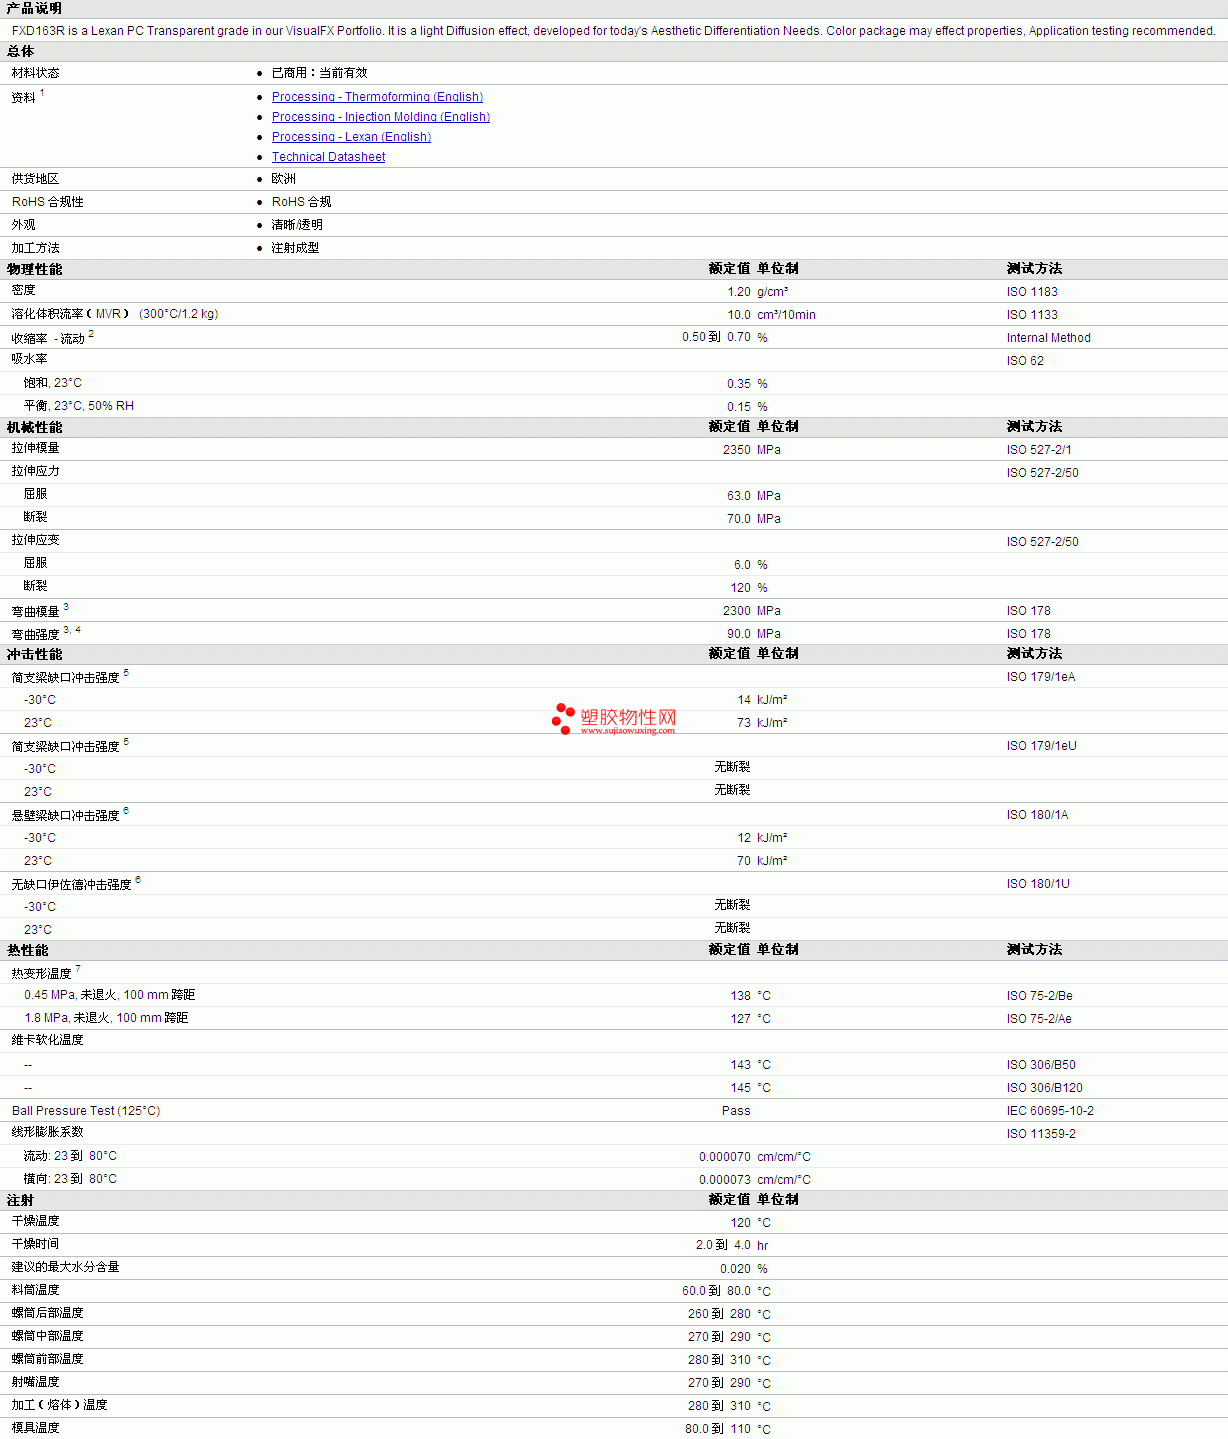This screenshot has height=1439, width=1228.
Task: Select the 弯曲强度 row label
Action: point(35,634)
